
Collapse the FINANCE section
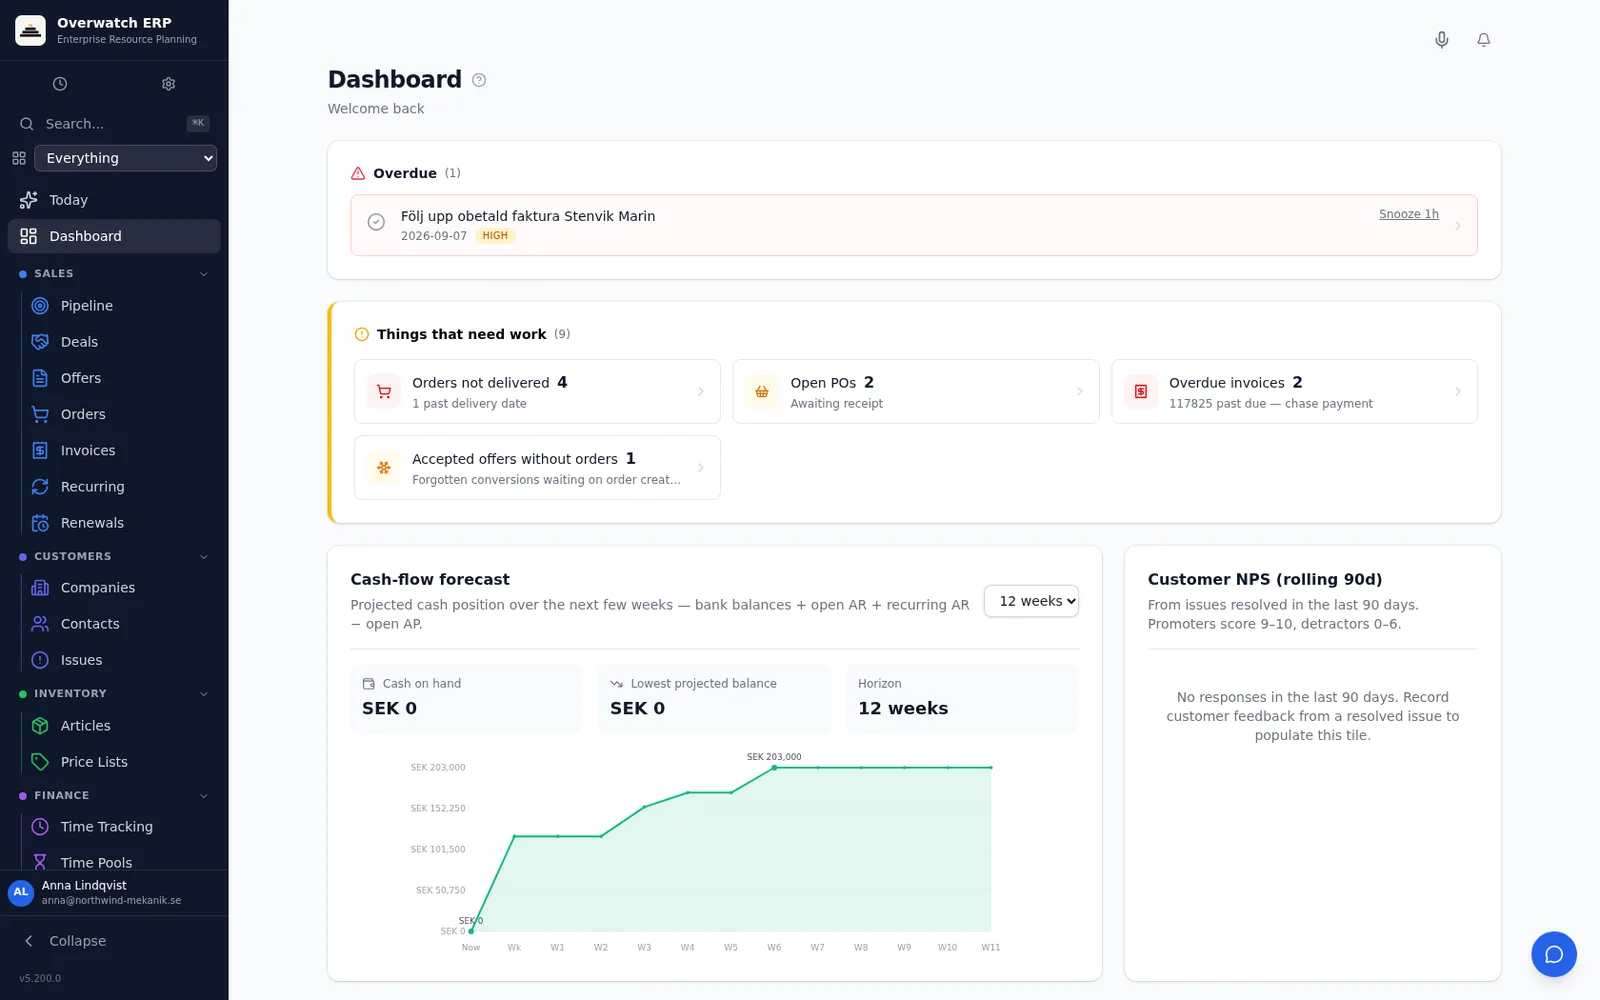coord(204,796)
